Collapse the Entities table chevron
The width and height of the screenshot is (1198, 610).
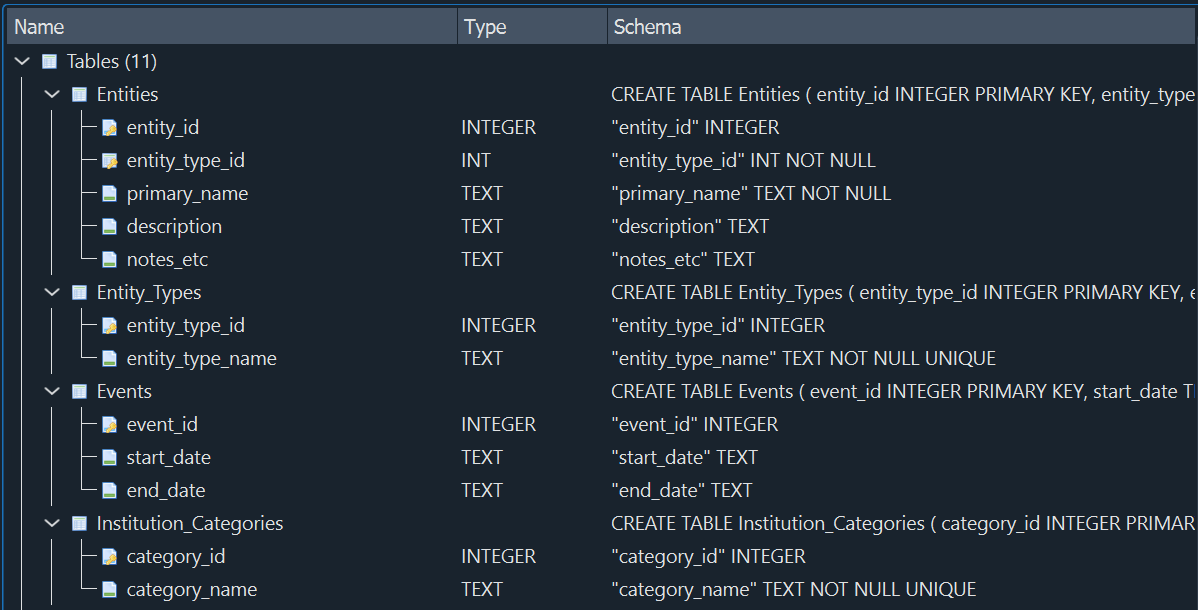(52, 94)
